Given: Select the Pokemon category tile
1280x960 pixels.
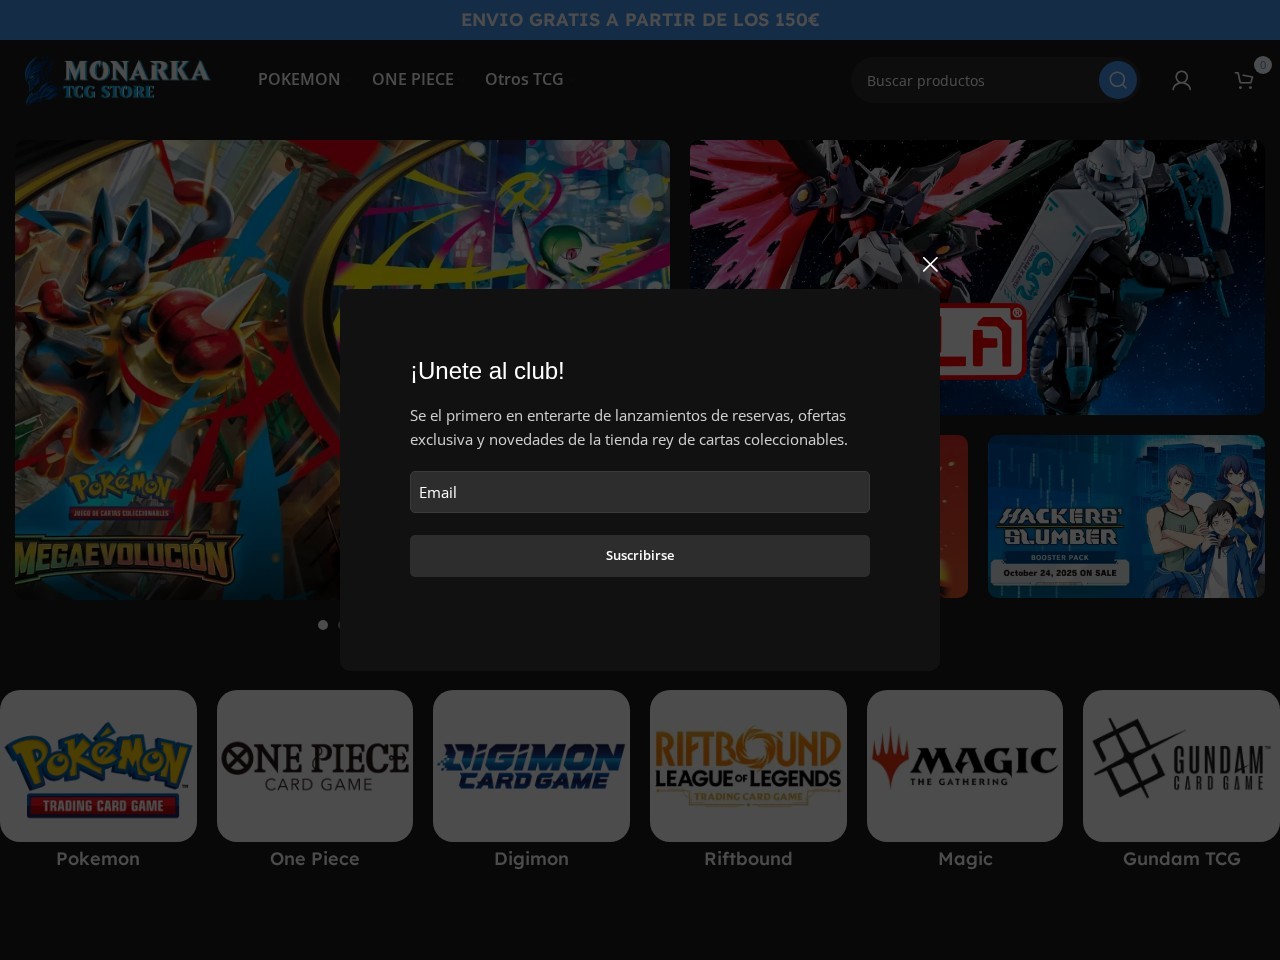Looking at the screenshot, I should 98,766.
